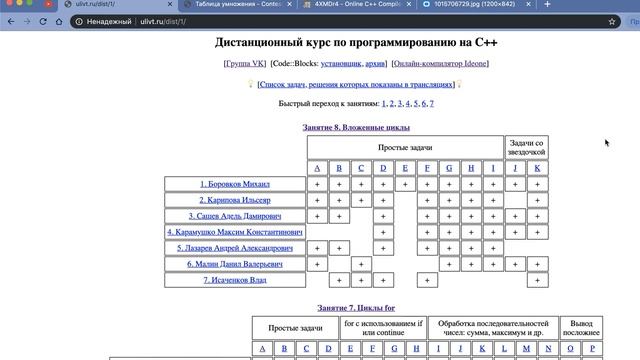
Task: Open student 4. Карамушко Максим Константинович link
Action: click(235, 232)
